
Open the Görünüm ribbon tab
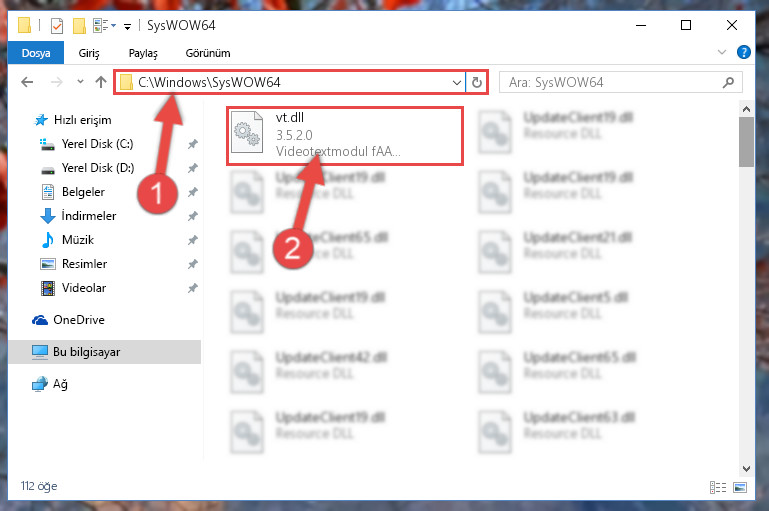pyautogui.click(x=208, y=53)
